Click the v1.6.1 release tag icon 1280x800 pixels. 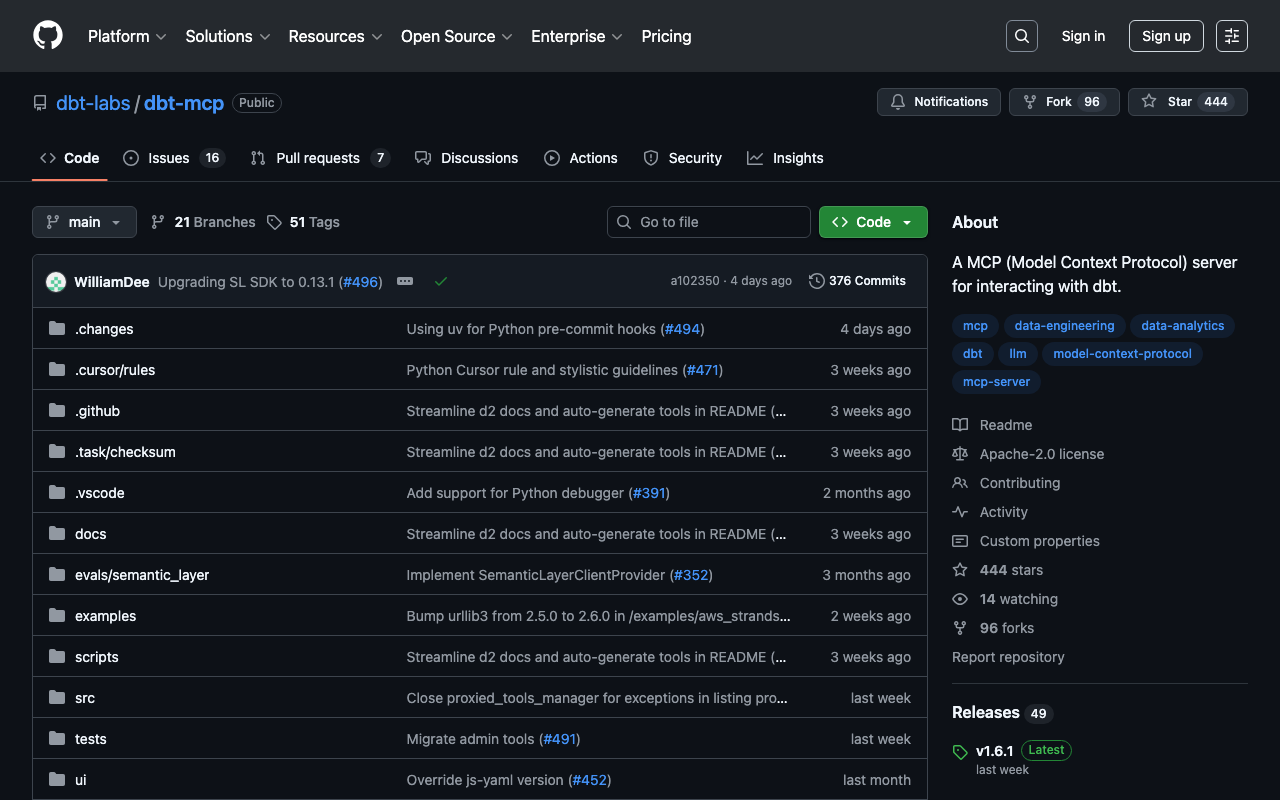point(960,752)
